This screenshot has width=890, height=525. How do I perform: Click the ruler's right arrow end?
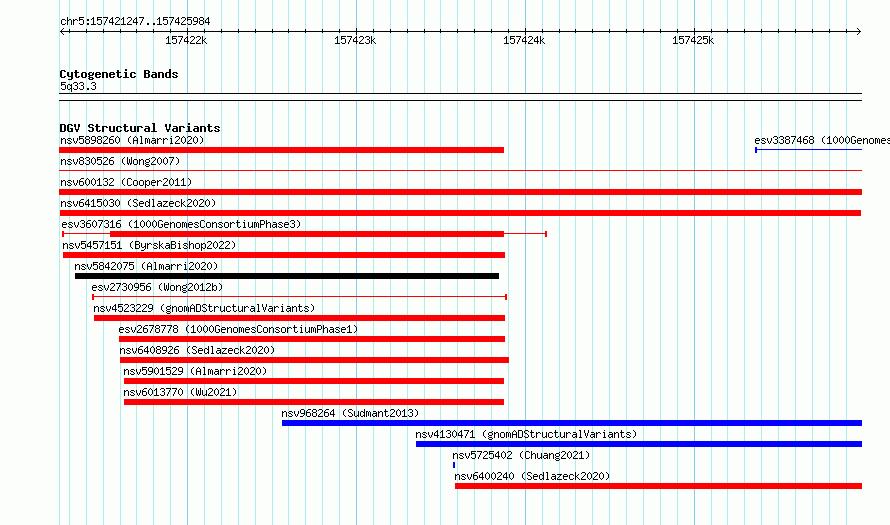pos(859,31)
